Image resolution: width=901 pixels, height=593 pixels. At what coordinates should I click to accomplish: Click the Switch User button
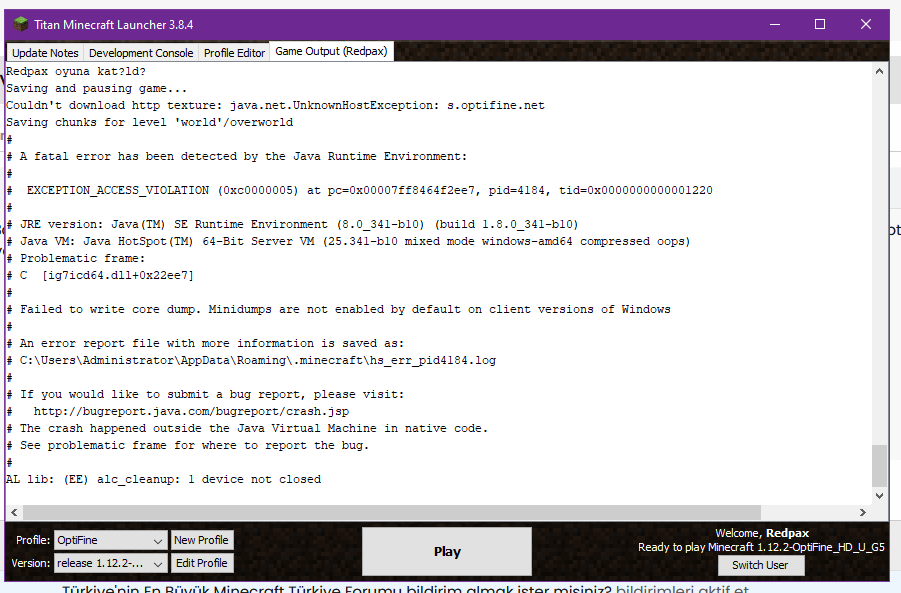(x=760, y=565)
